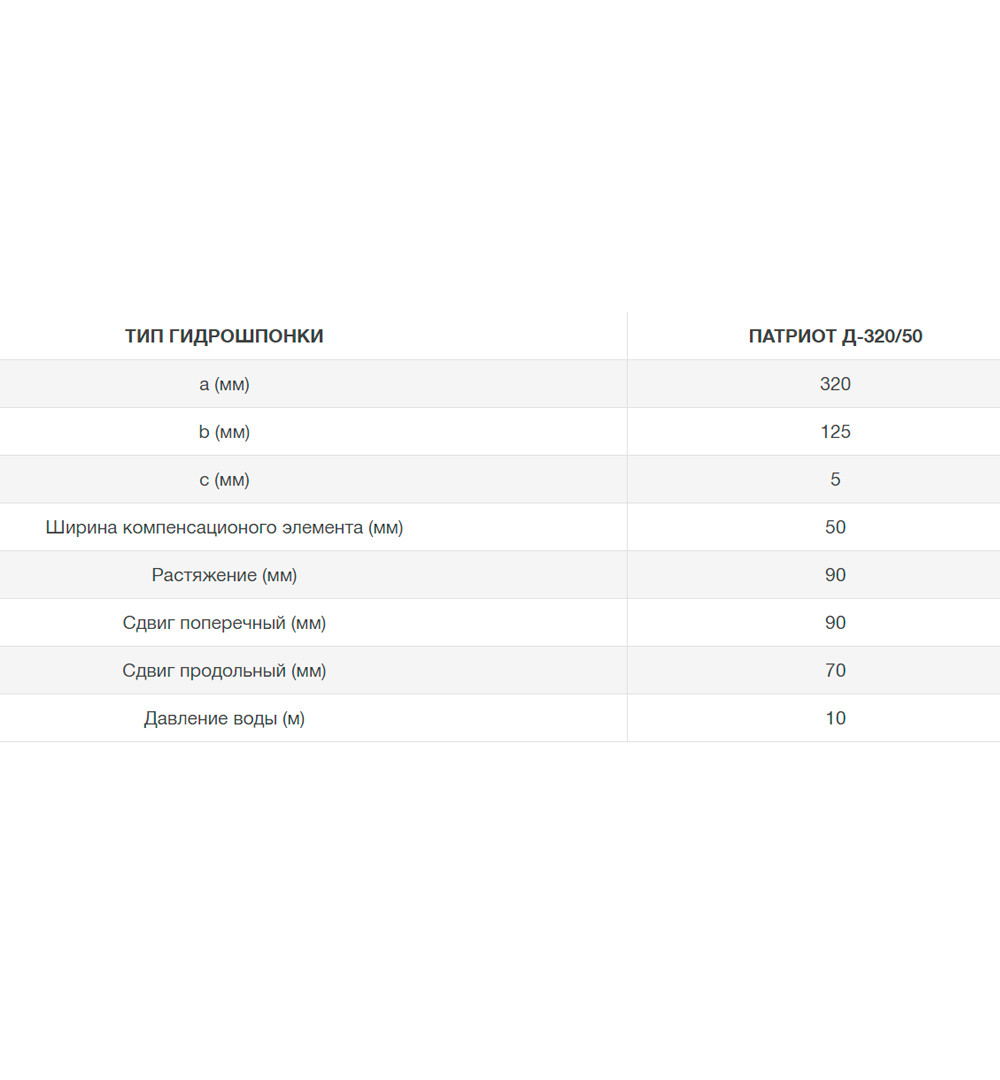Image resolution: width=1000 pixels, height=1080 pixels.
Task: Click the 90 value for Сдвиг поперечный
Action: [x=835, y=622]
